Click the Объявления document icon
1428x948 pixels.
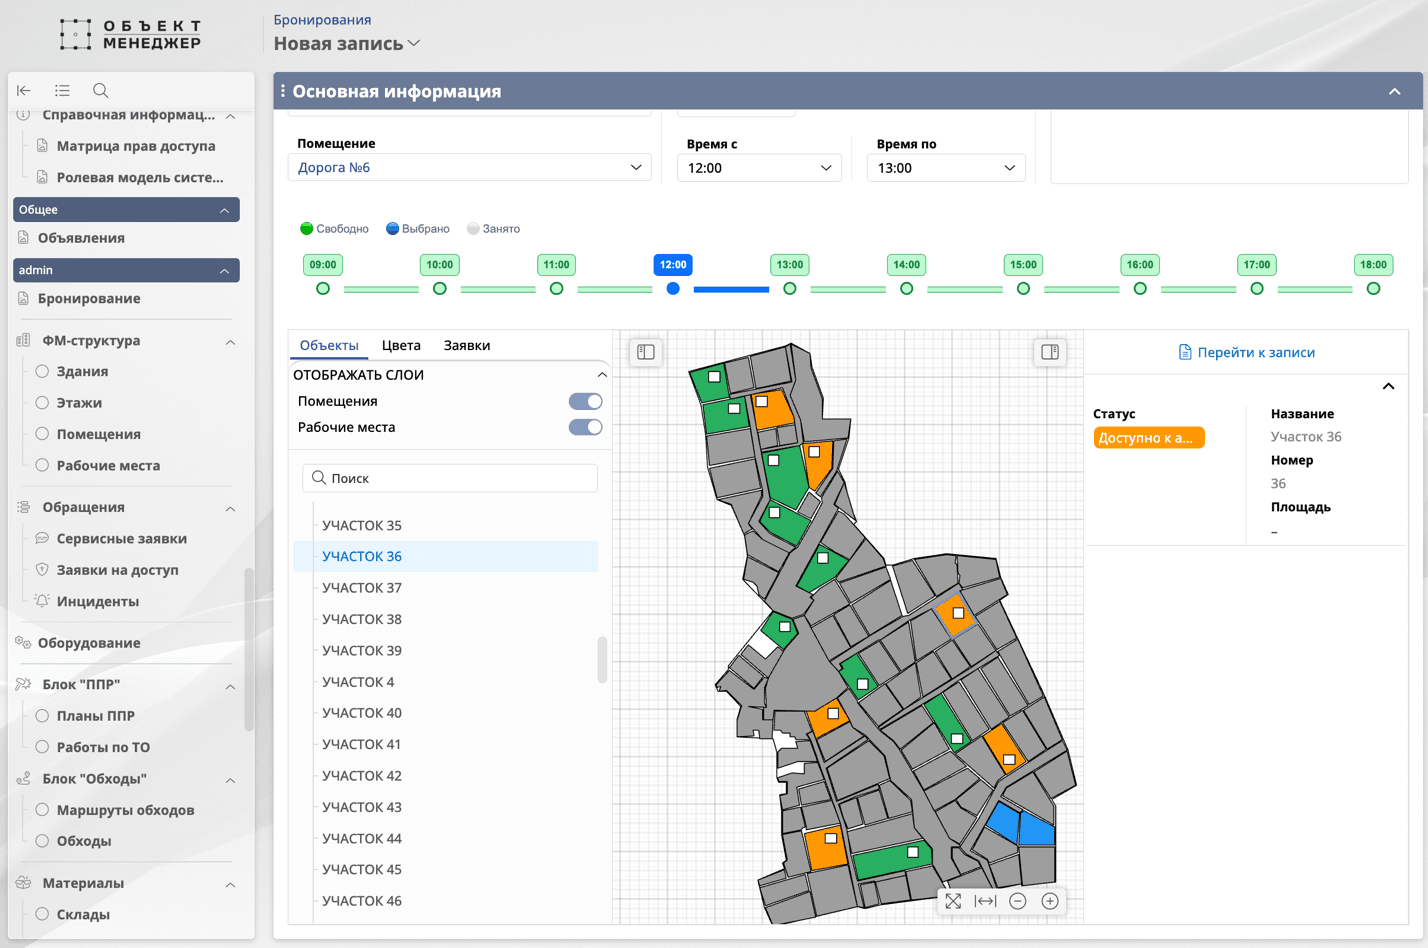click(x=23, y=238)
